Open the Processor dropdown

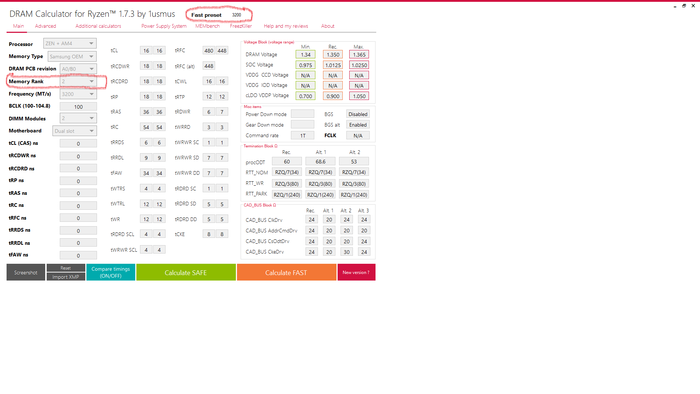tap(70, 43)
